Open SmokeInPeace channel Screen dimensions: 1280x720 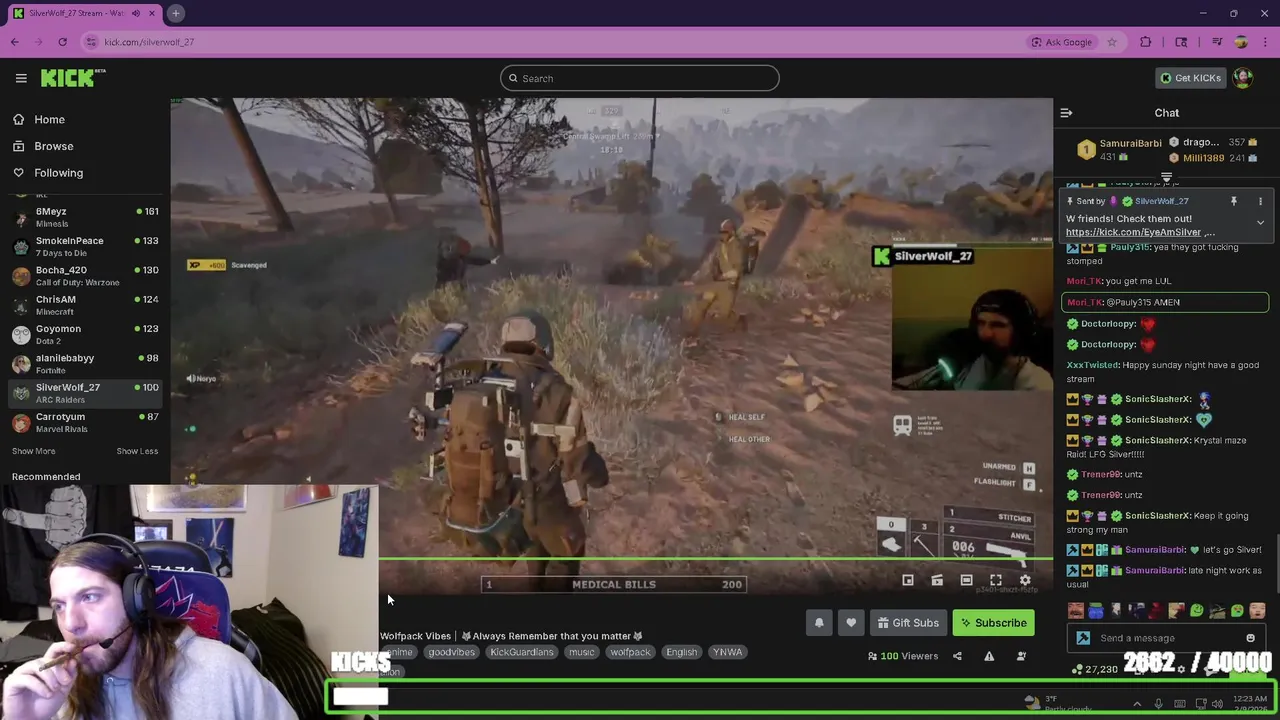pos(85,246)
